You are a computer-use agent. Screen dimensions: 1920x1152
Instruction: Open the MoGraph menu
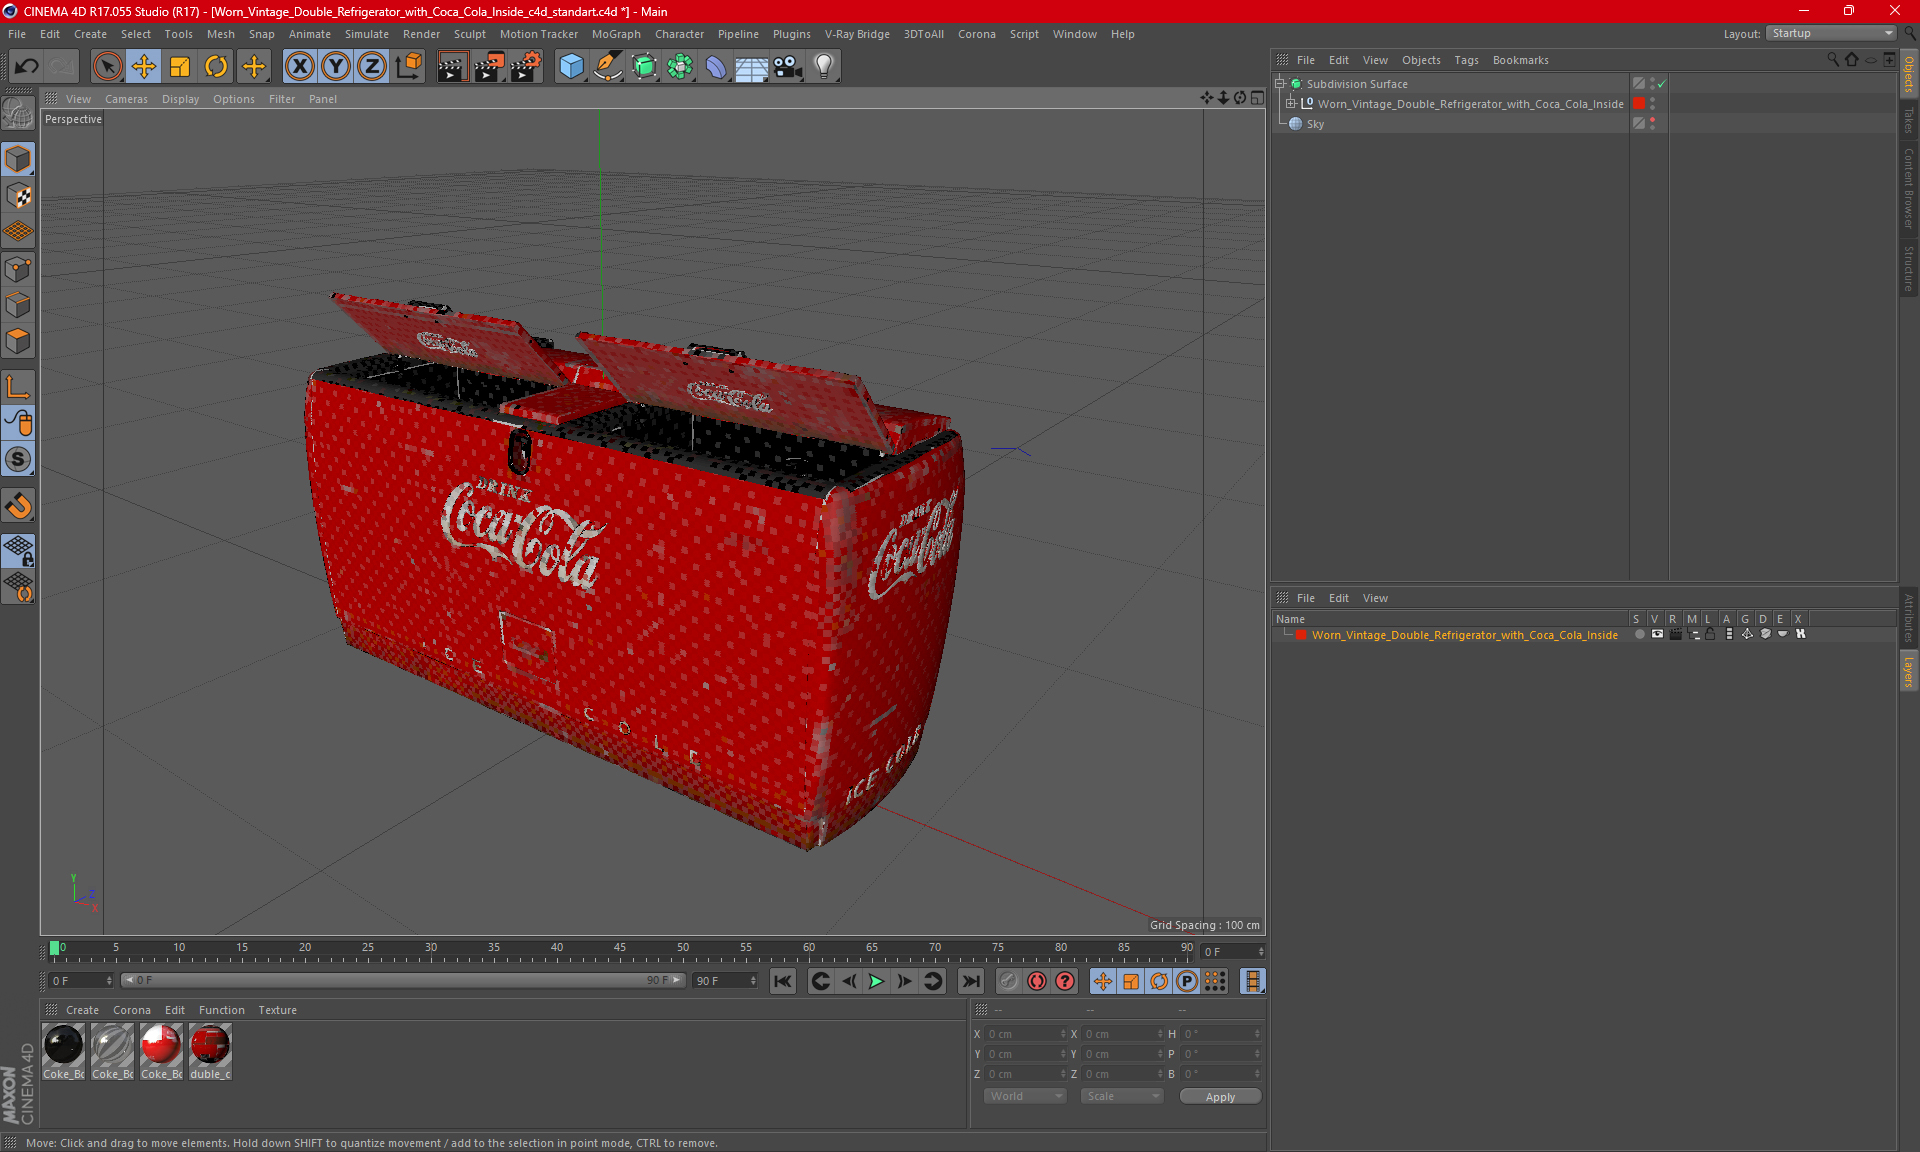(616, 34)
